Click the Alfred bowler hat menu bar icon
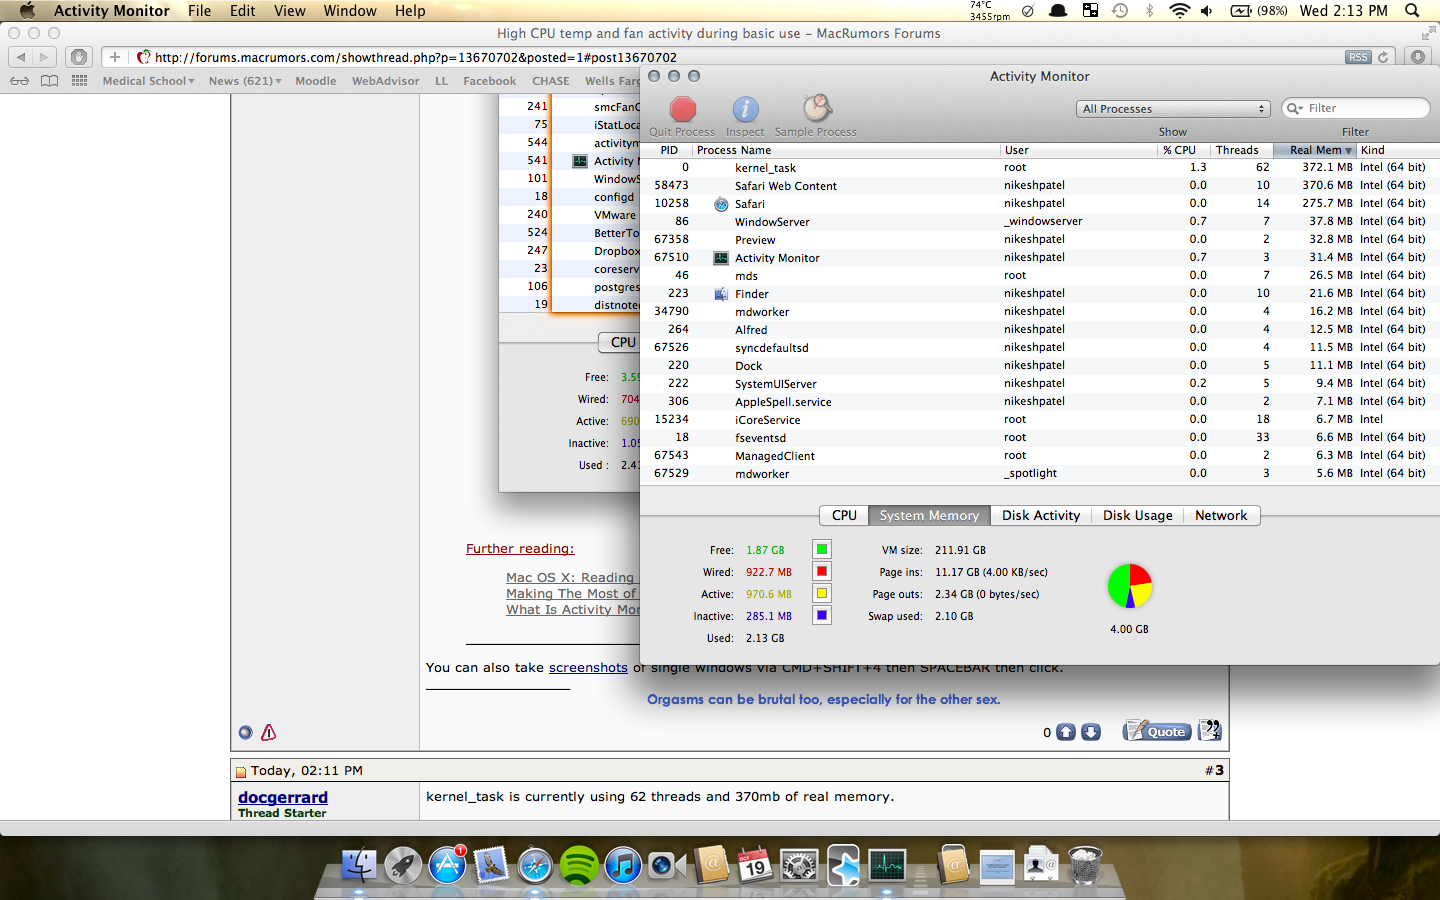Image resolution: width=1440 pixels, height=900 pixels. tap(1058, 11)
